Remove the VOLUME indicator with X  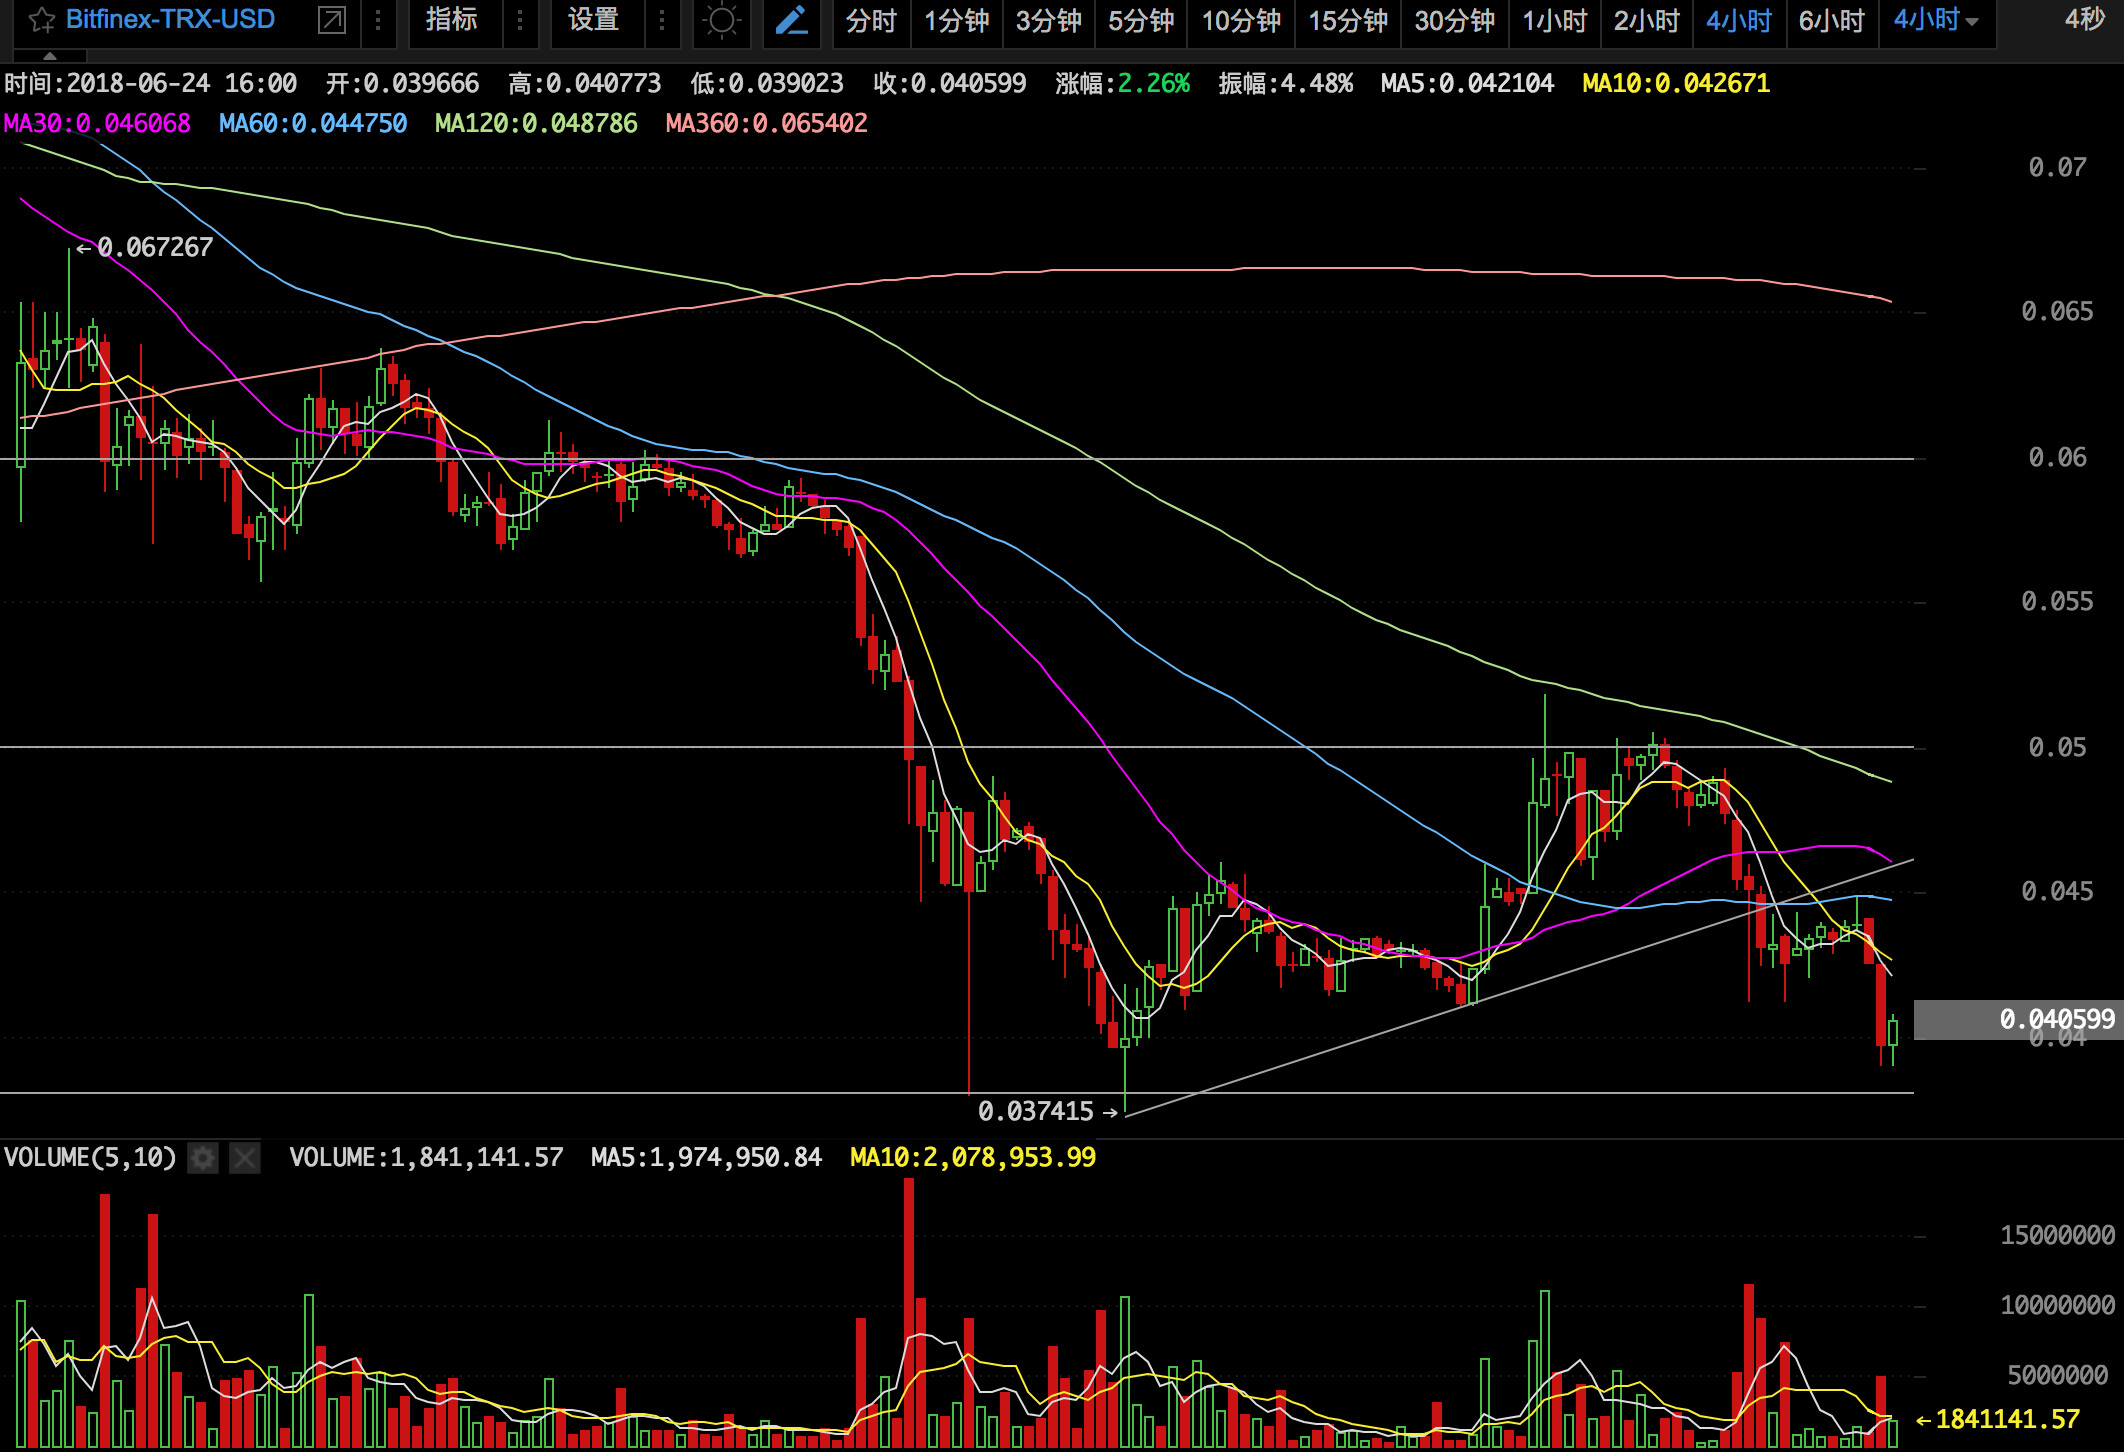tap(245, 1158)
